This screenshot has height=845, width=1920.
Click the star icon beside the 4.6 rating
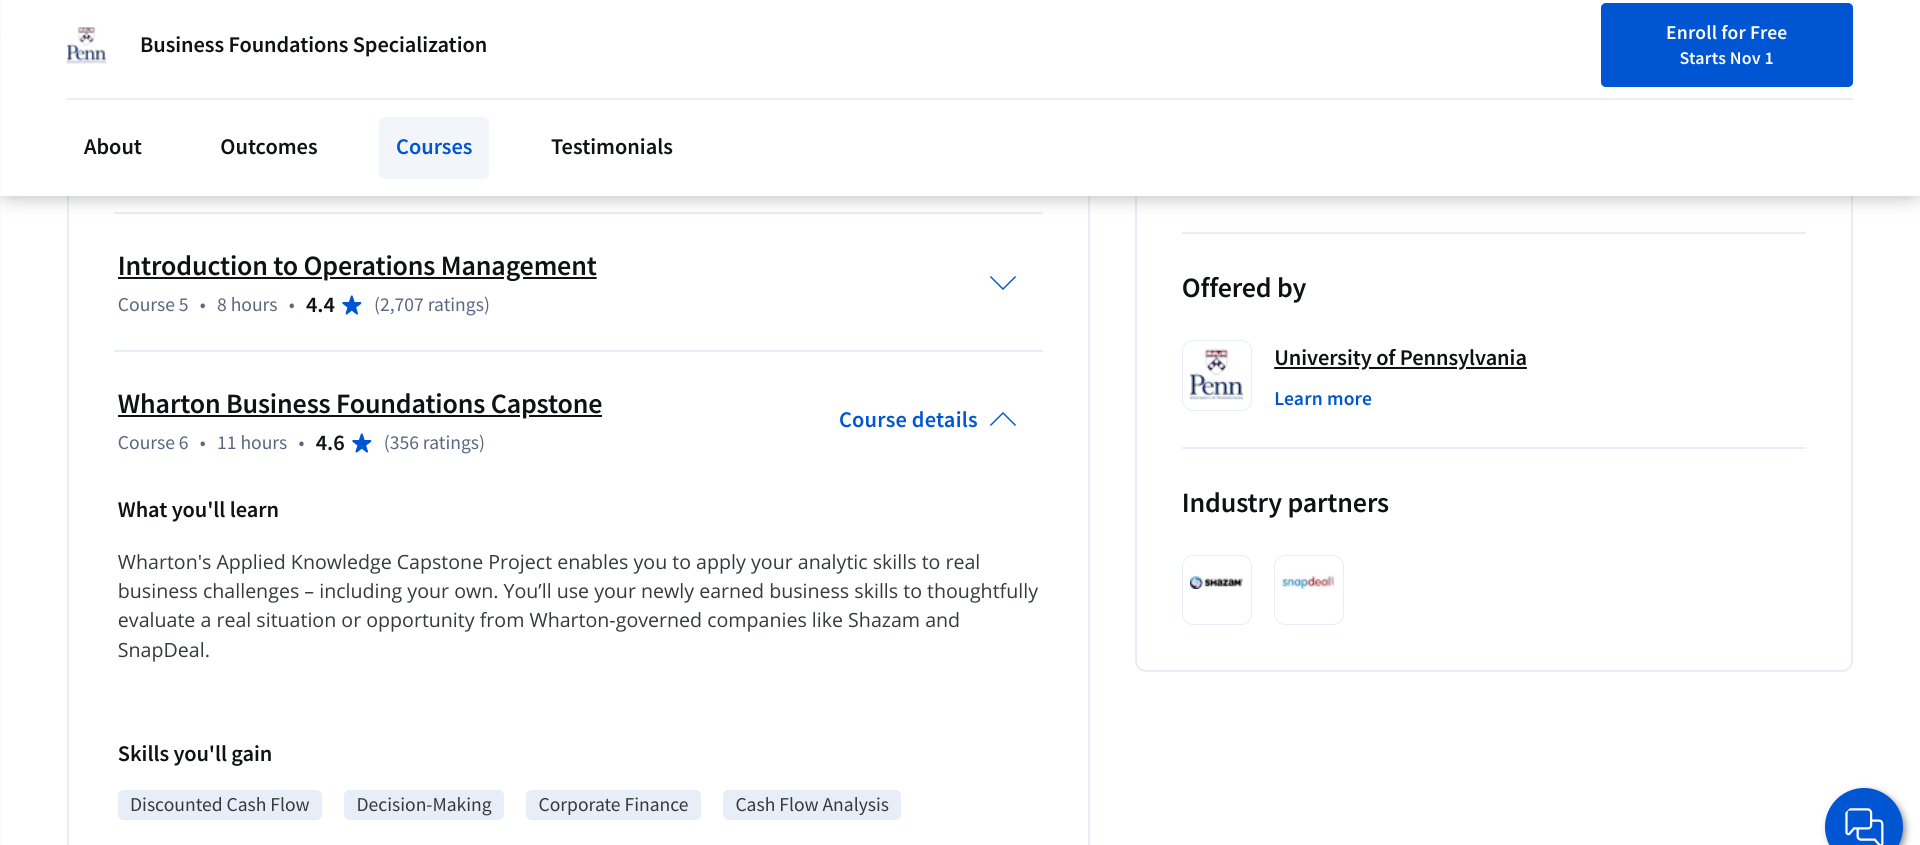coord(362,443)
